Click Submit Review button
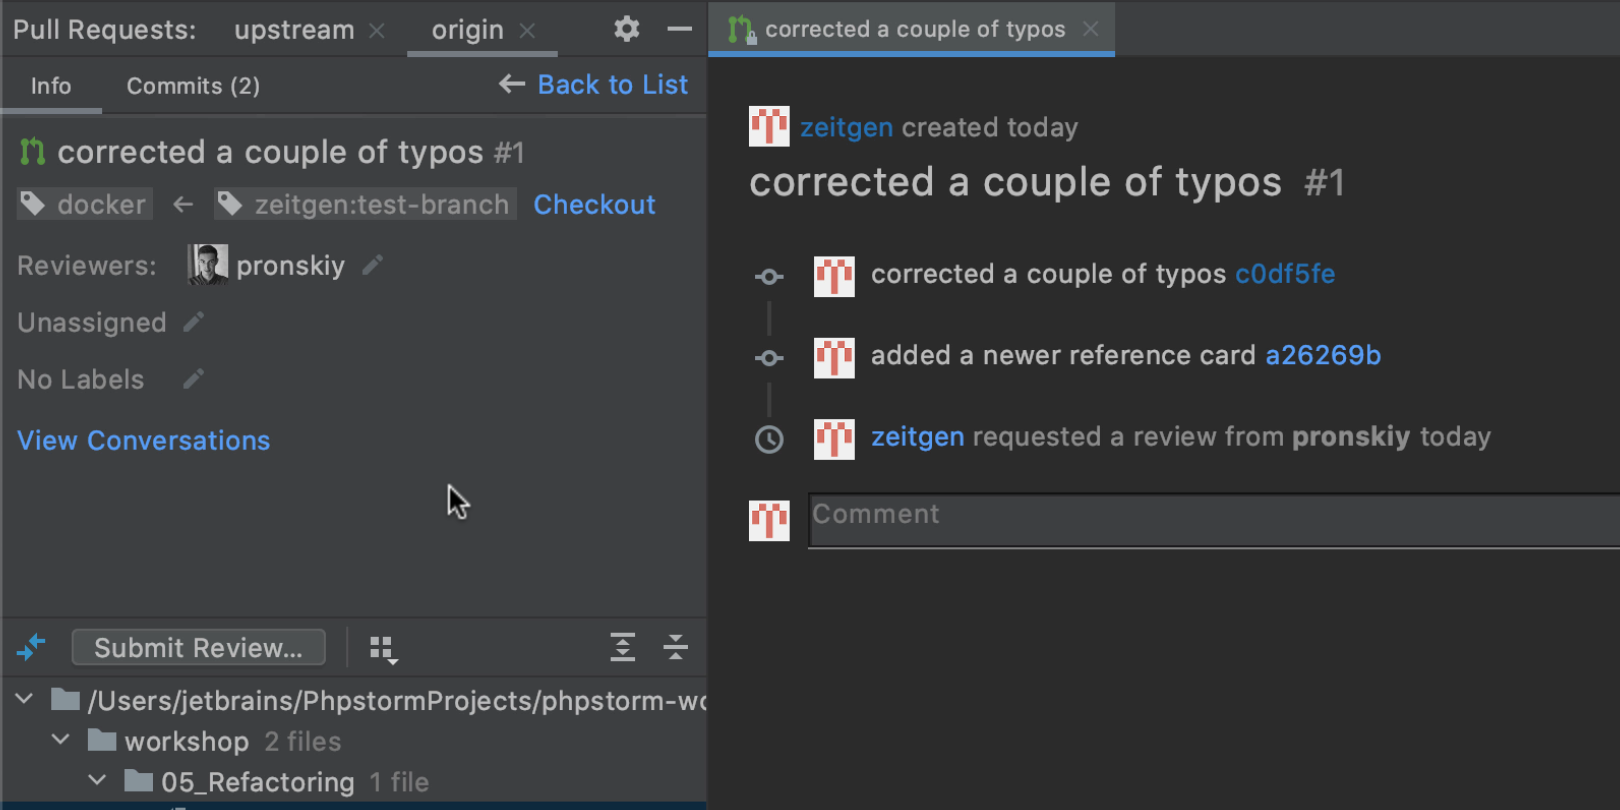Screen dimensions: 1620x810 tap(198, 648)
